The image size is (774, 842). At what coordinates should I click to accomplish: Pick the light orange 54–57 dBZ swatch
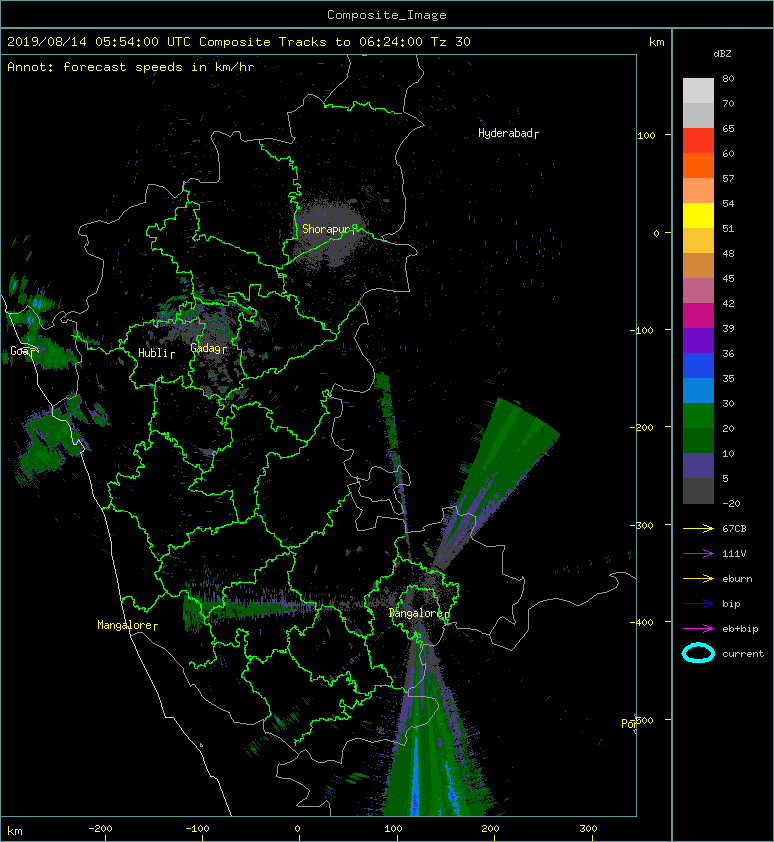pos(698,191)
